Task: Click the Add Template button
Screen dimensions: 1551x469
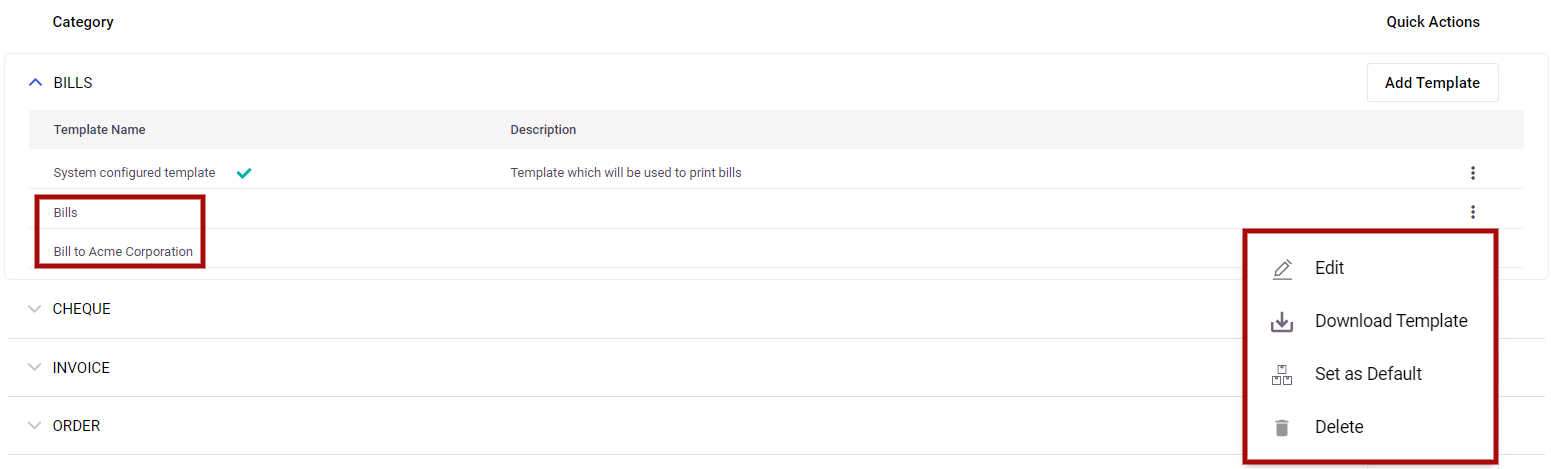Action: click(x=1432, y=83)
